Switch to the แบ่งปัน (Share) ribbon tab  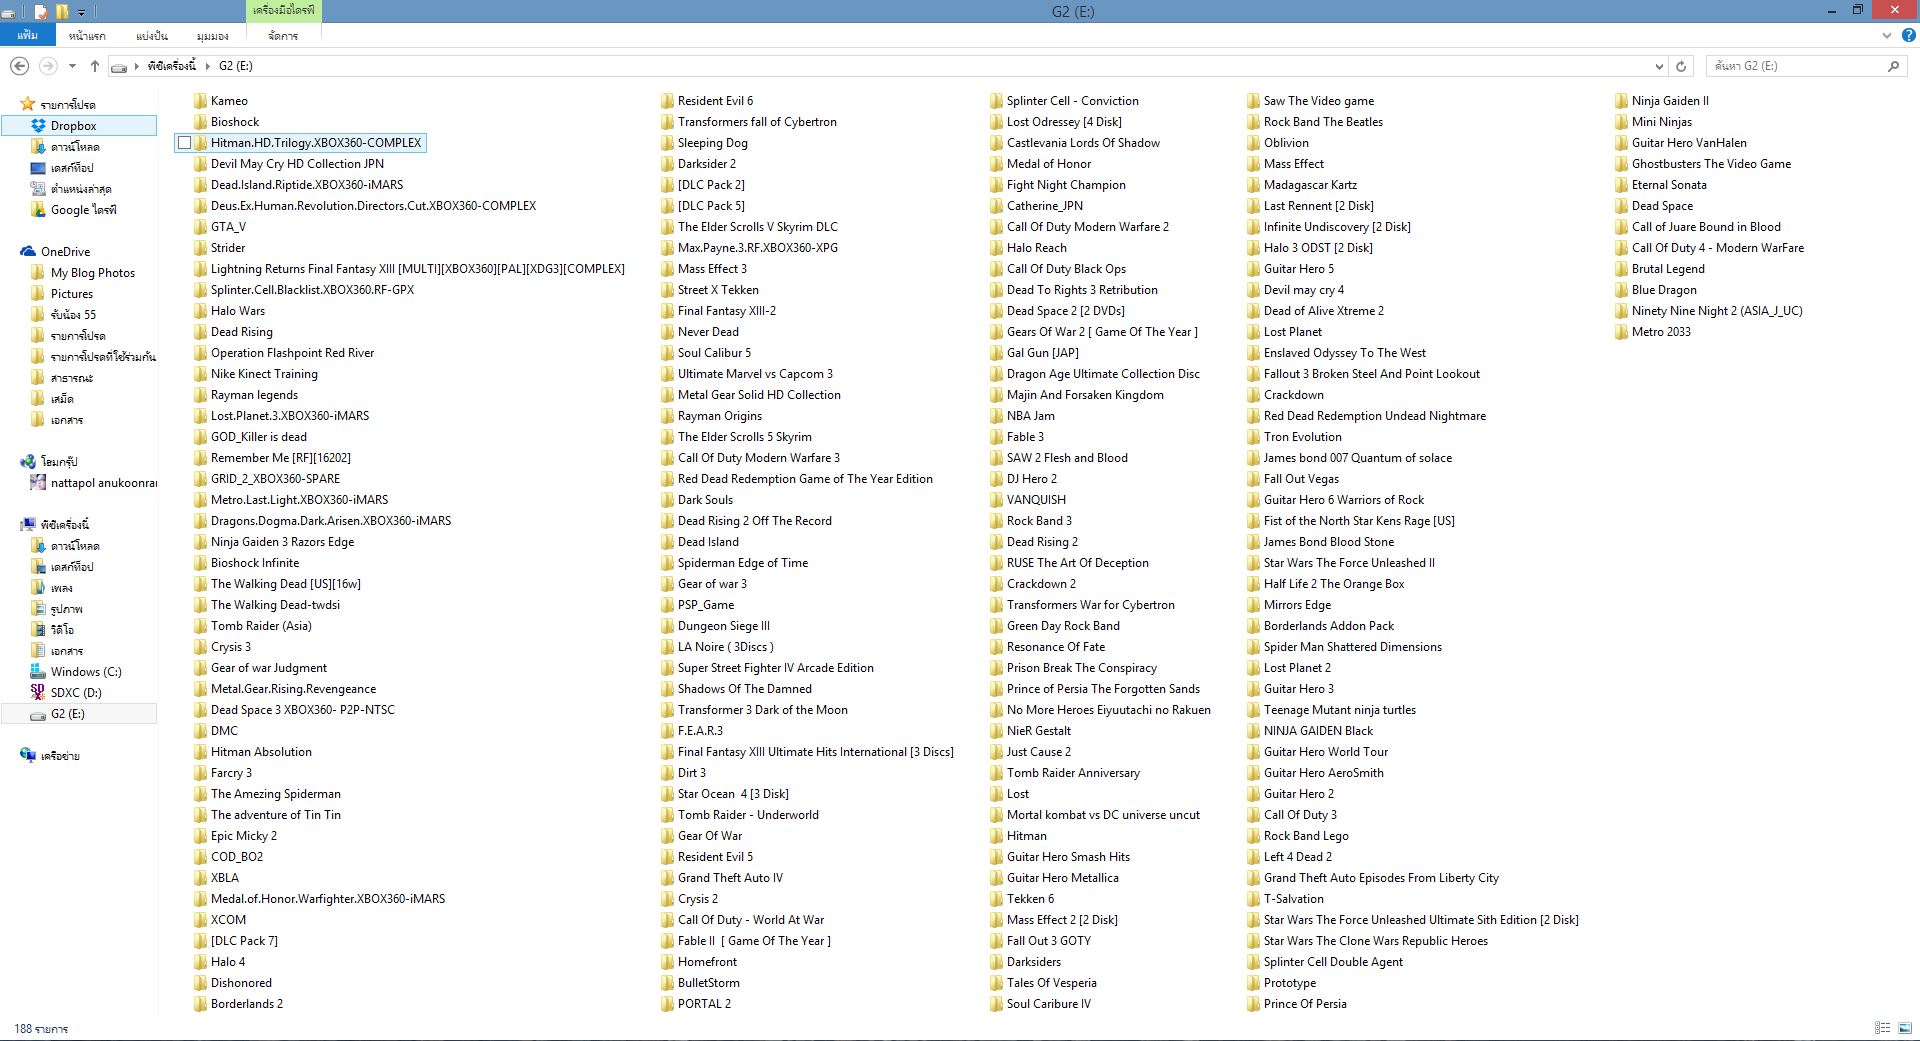[152, 35]
